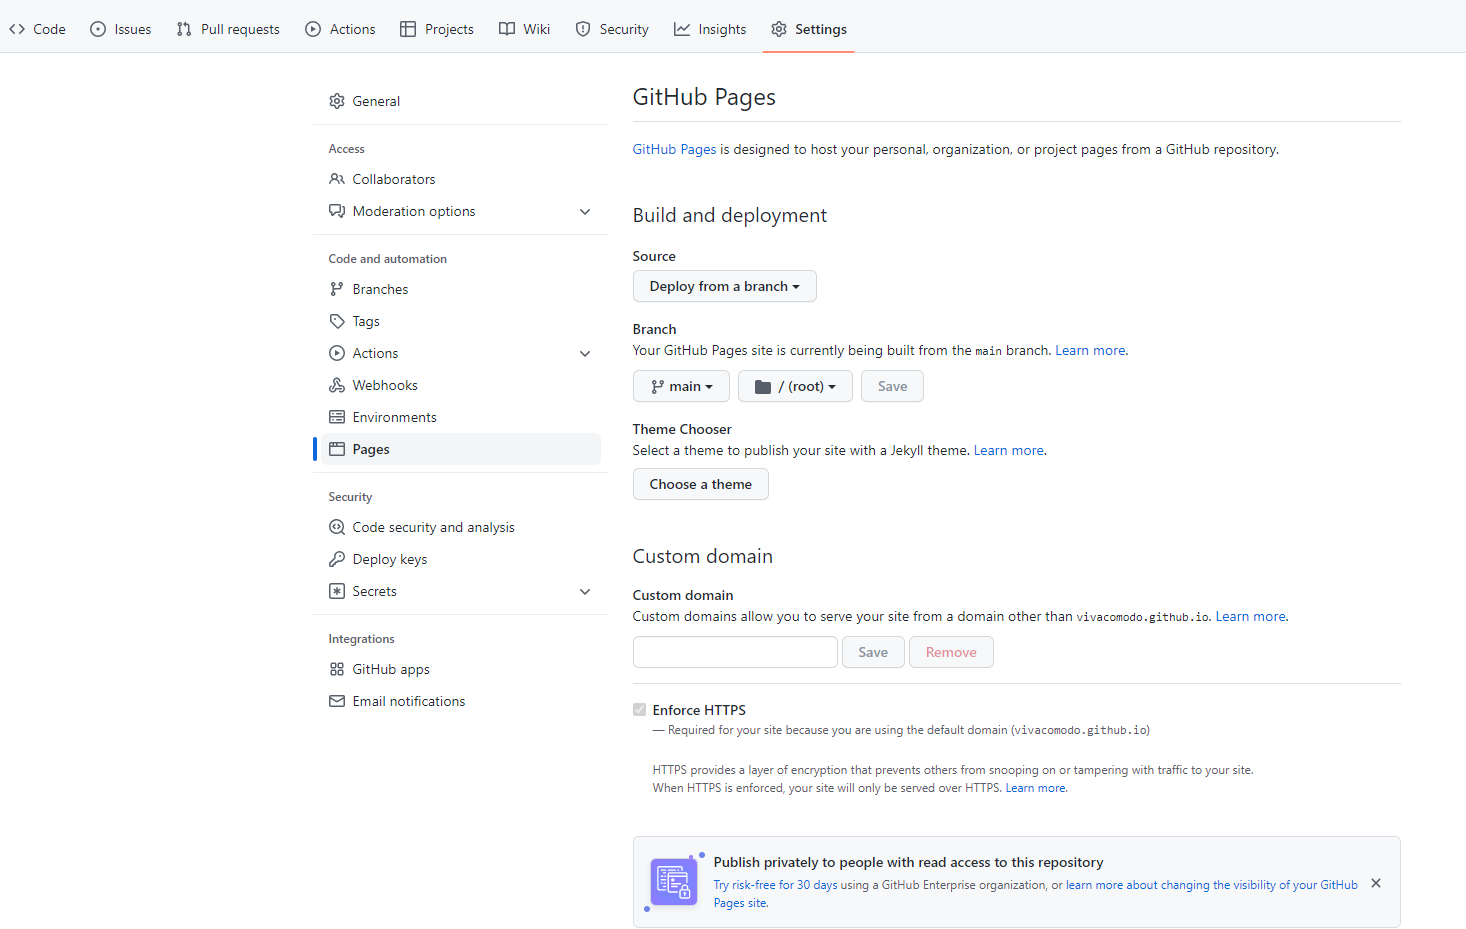Click the Deploy keys key icon
1466x929 pixels.
(337, 559)
